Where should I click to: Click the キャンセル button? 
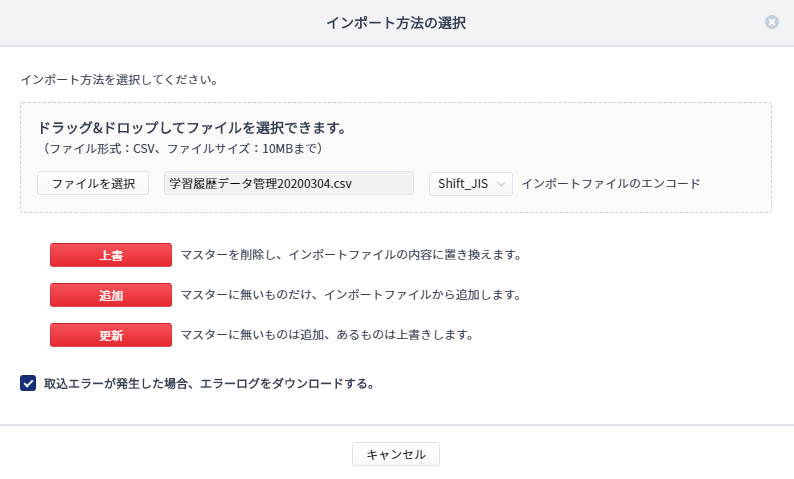[x=396, y=454]
